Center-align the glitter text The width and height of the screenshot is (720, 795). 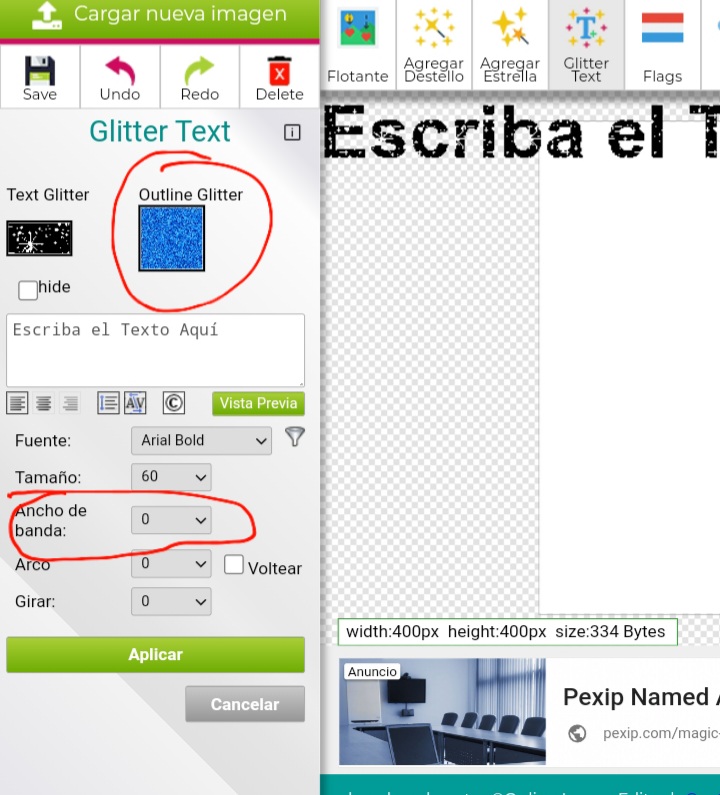click(x=44, y=403)
